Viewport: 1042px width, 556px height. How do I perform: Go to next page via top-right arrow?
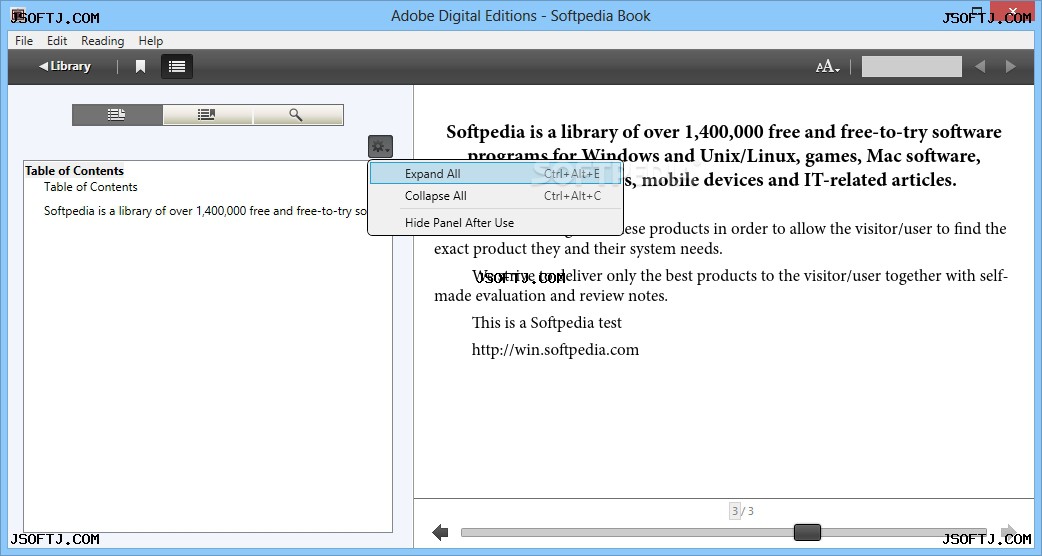coord(1011,66)
